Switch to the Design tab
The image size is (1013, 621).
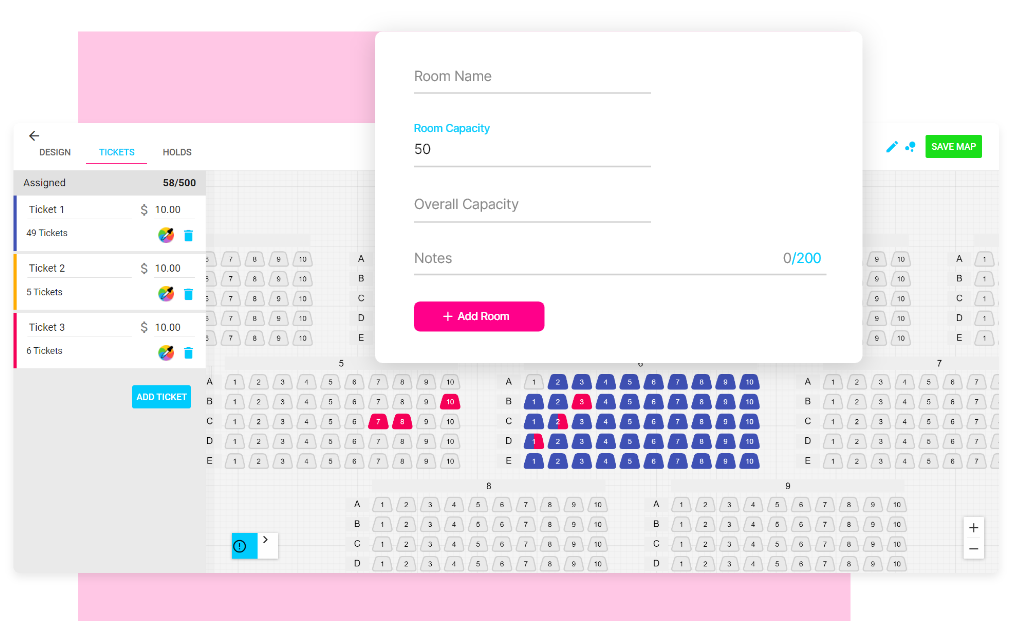[x=55, y=152]
